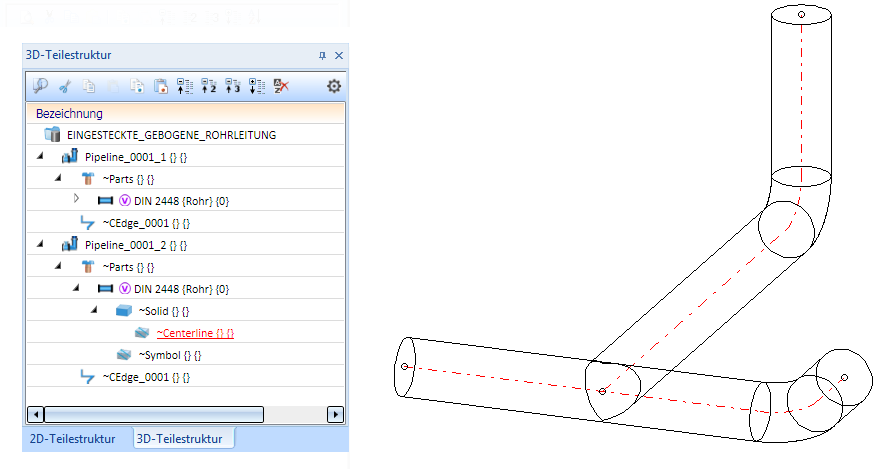Switch to the 2D-Teilestruktur tab
Screen dimensions: 873x469
(x=72, y=439)
